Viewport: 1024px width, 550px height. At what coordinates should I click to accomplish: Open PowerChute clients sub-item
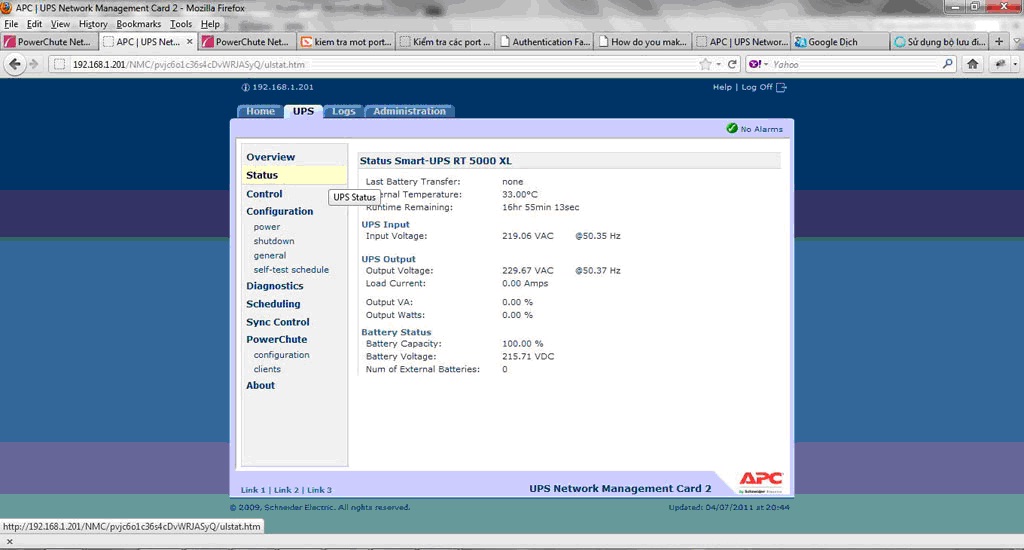pyautogui.click(x=267, y=369)
